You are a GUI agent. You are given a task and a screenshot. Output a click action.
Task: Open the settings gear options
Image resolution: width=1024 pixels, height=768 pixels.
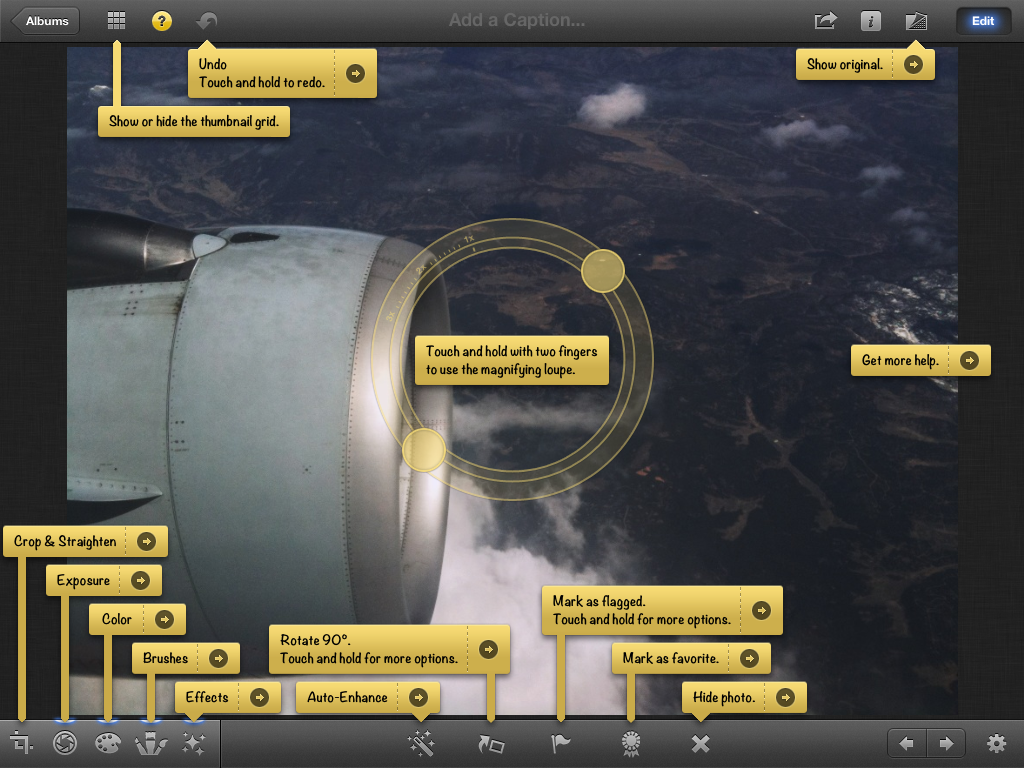click(x=996, y=743)
